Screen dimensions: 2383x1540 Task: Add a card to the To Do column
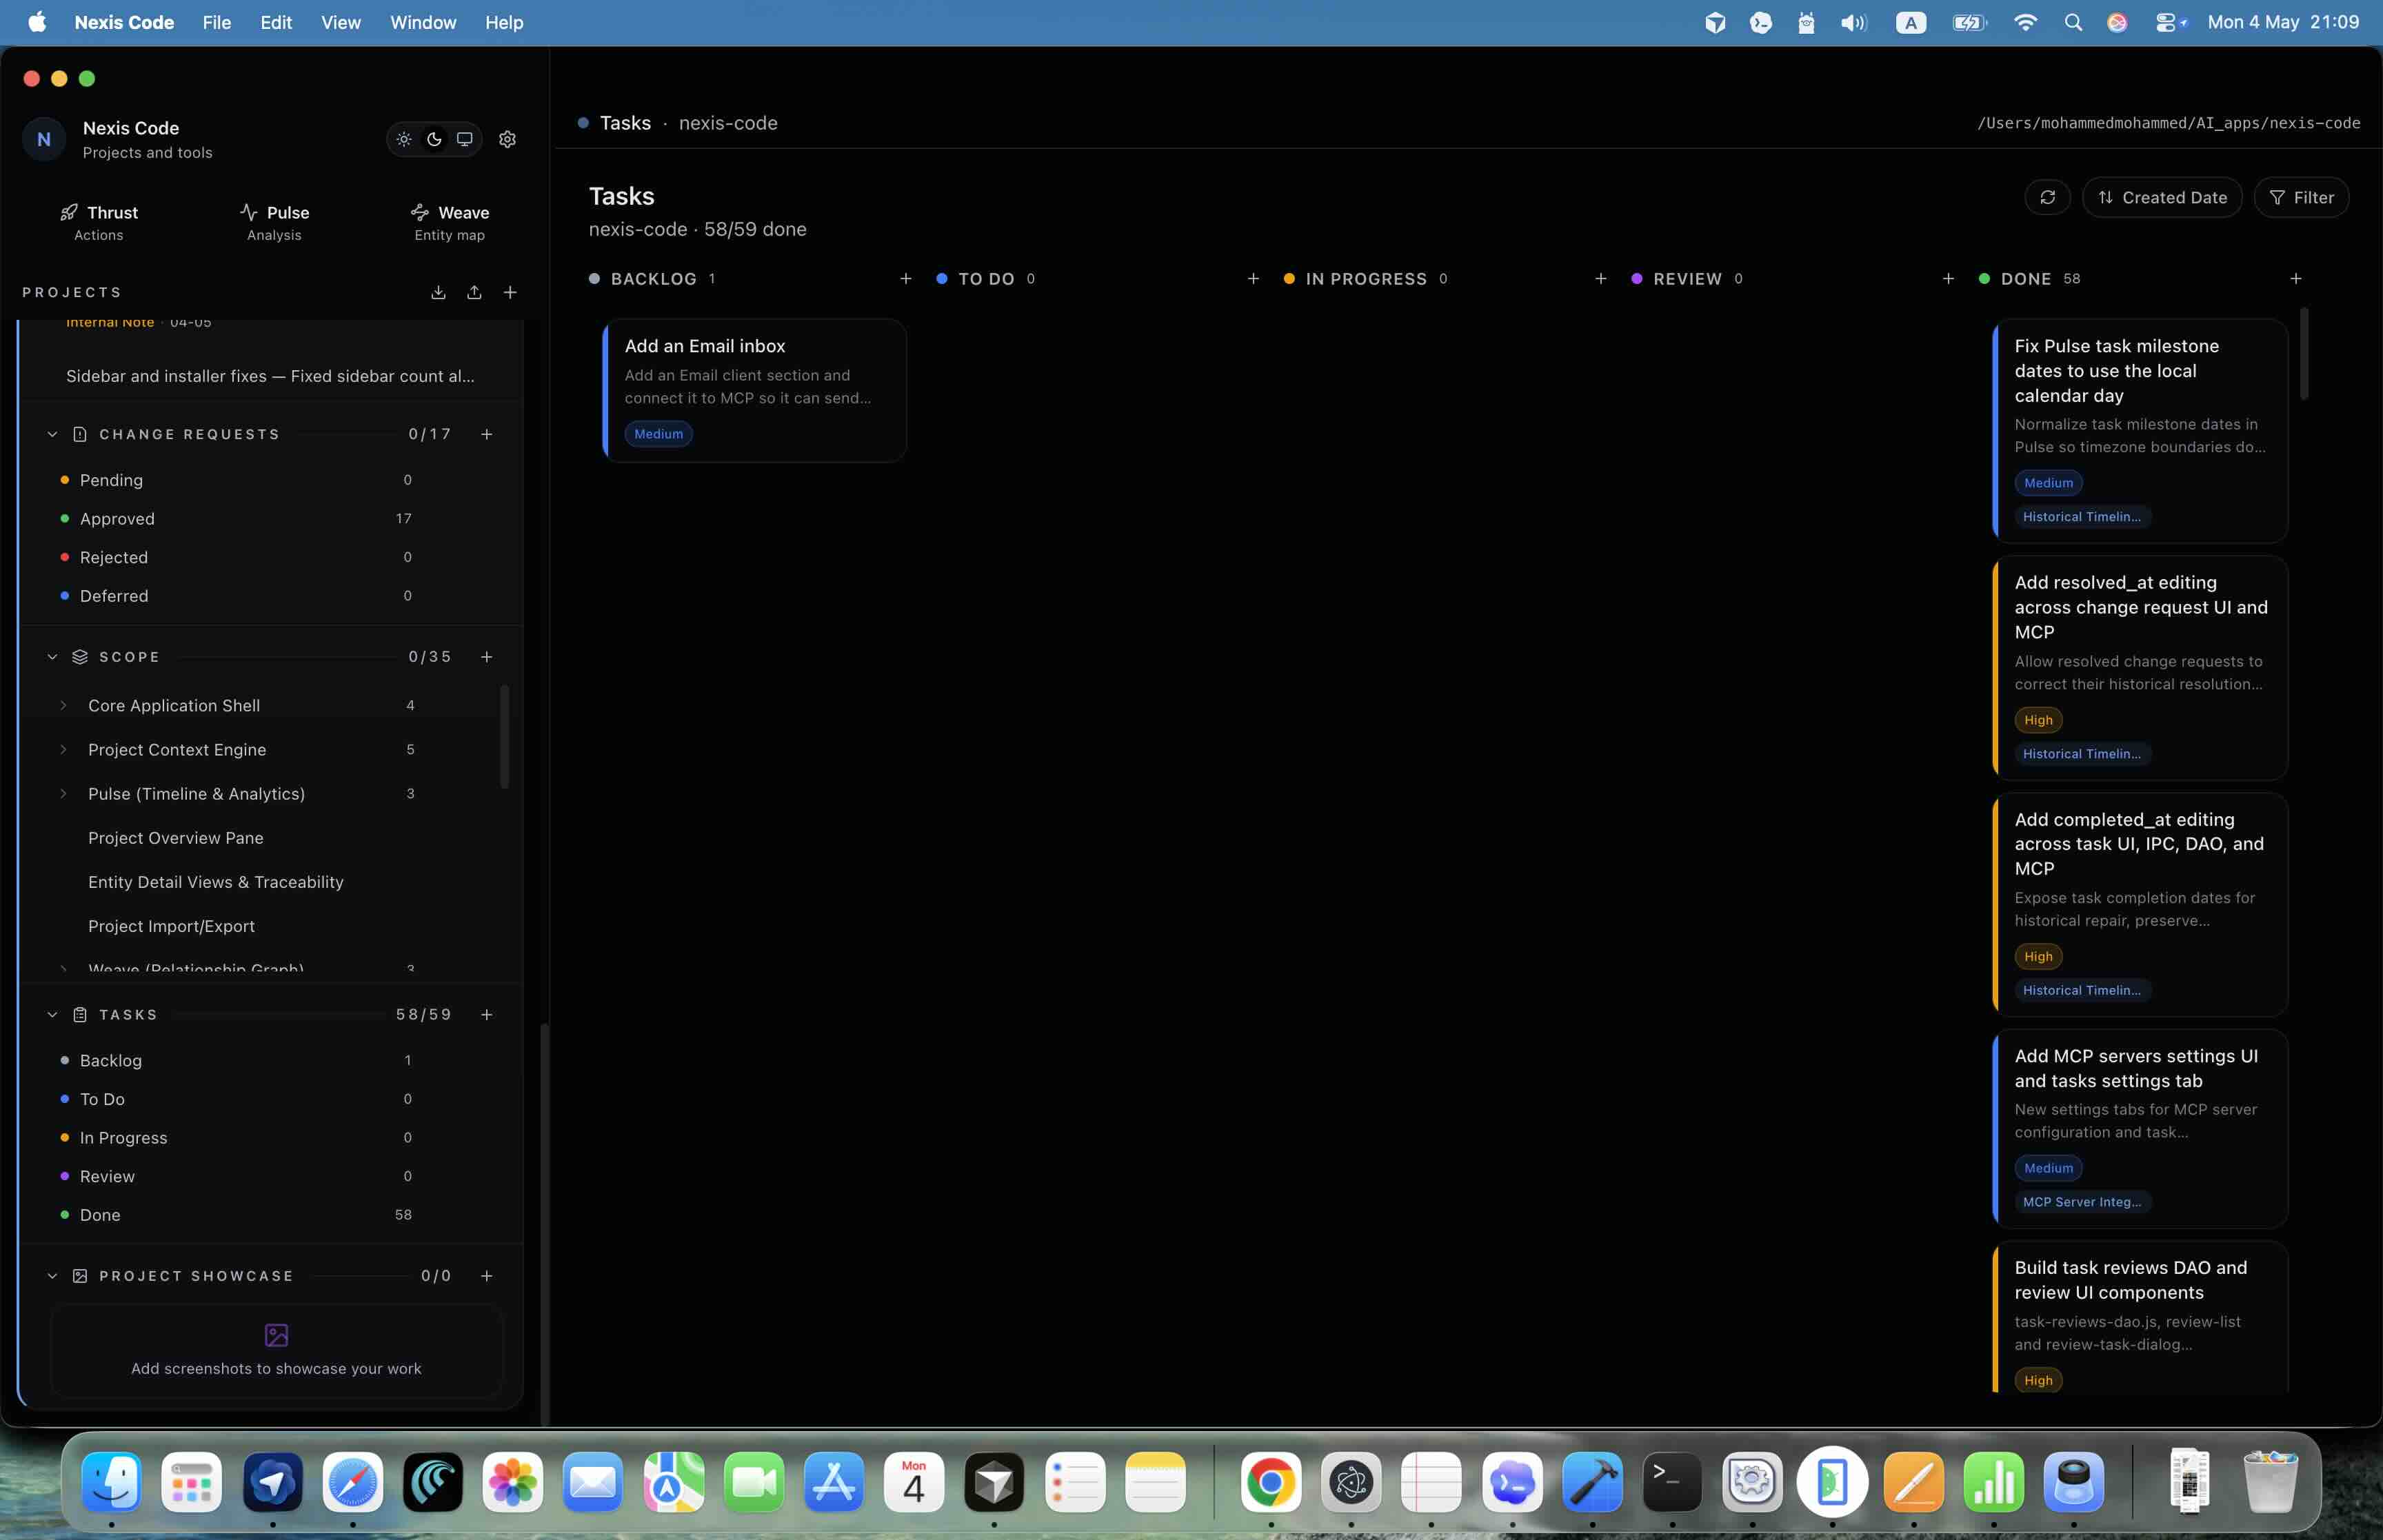[1253, 279]
